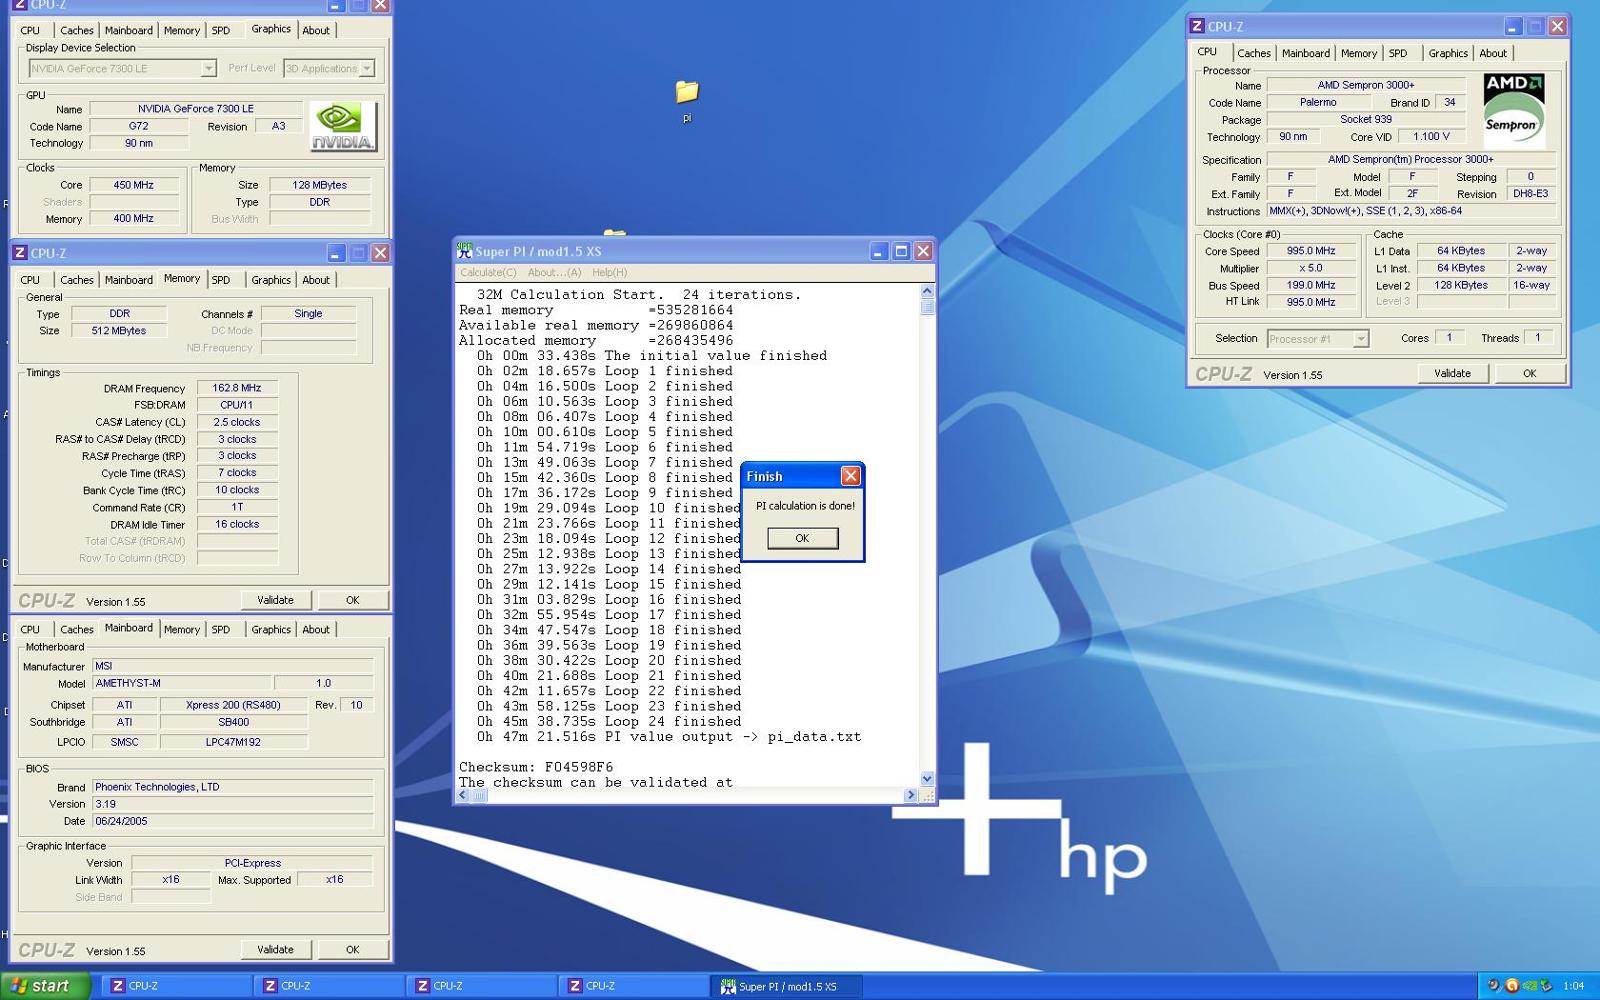The width and height of the screenshot is (1600, 1000).
Task: Click the Memory Size 512 MBytes value
Action: (119, 331)
